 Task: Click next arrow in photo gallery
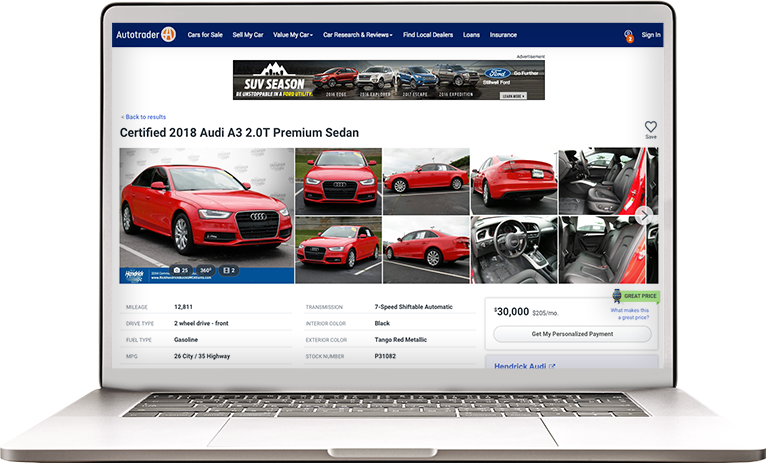click(x=644, y=215)
